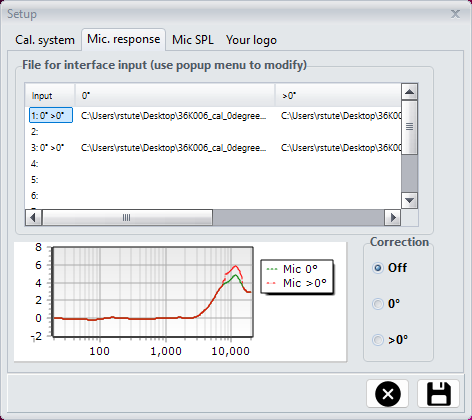
Task: Click the Mic >0° legend entry
Action: click(x=297, y=283)
